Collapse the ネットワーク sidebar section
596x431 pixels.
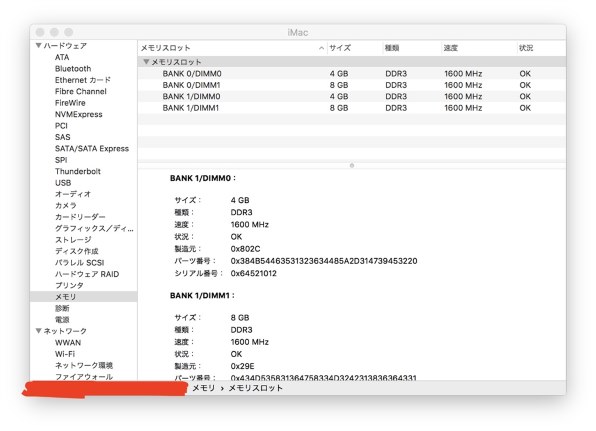click(x=38, y=331)
